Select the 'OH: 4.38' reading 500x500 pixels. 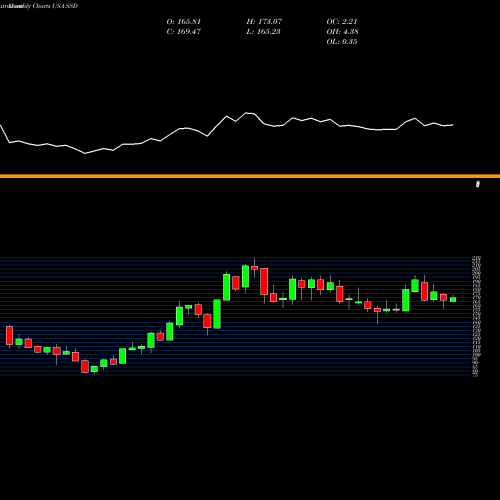pos(342,32)
